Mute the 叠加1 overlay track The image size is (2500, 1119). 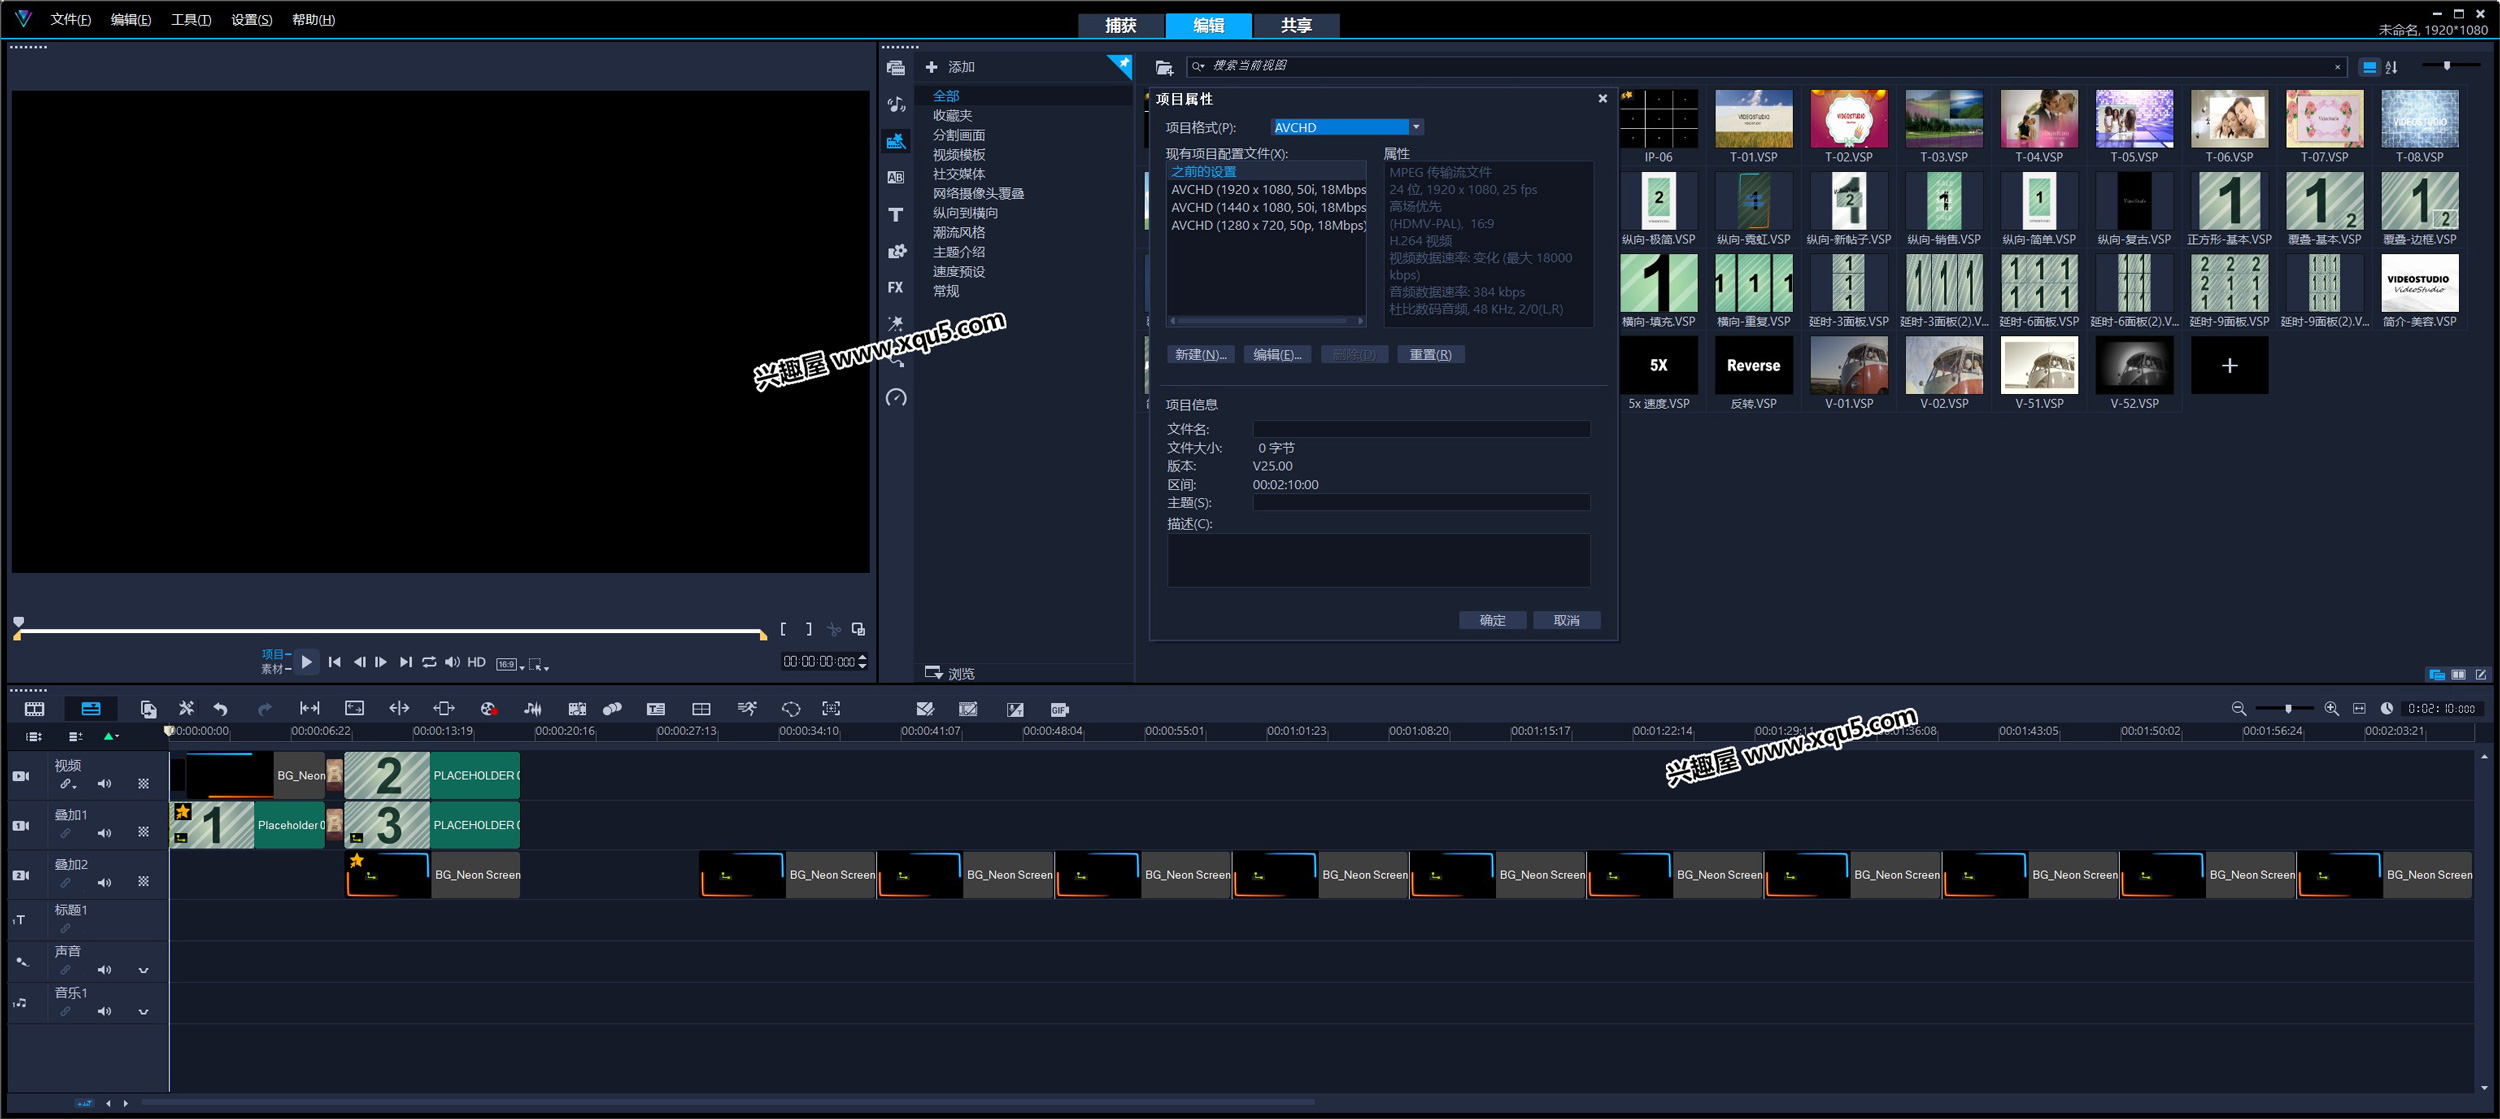(104, 833)
